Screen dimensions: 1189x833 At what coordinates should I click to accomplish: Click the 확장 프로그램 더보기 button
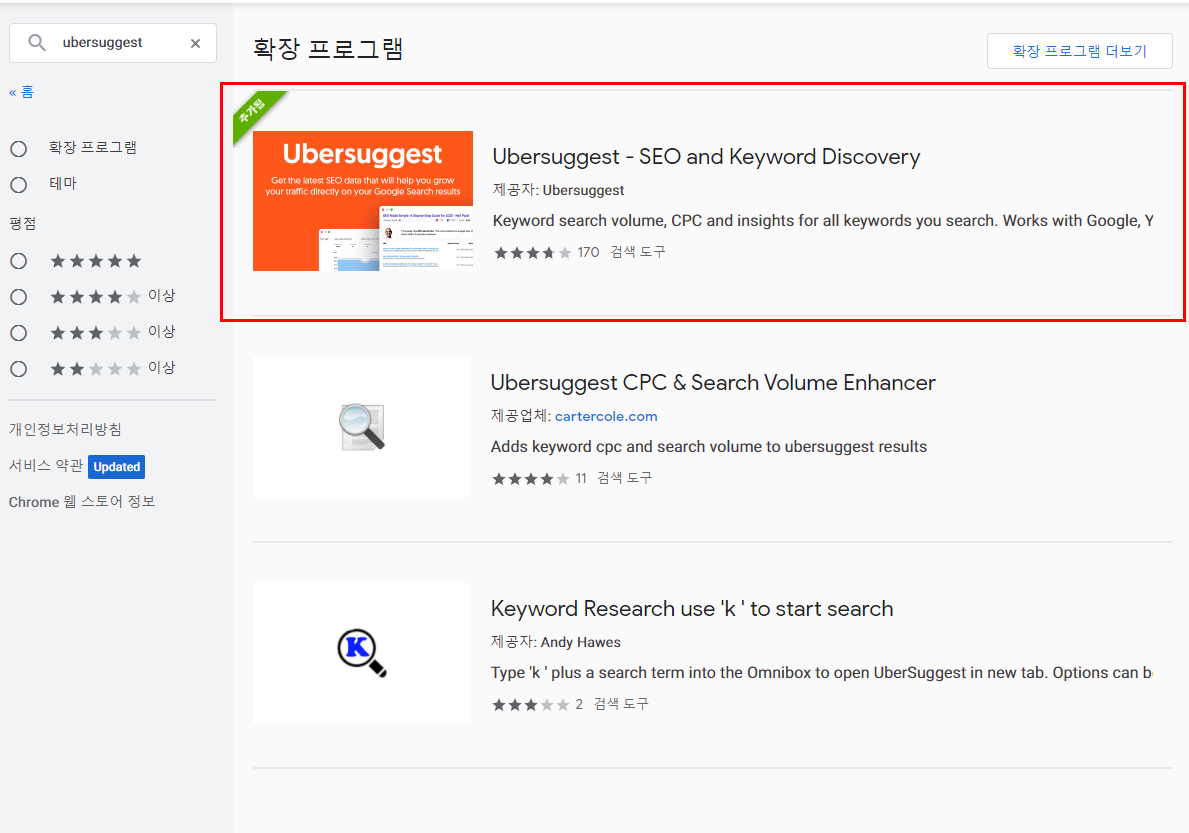click(1079, 51)
